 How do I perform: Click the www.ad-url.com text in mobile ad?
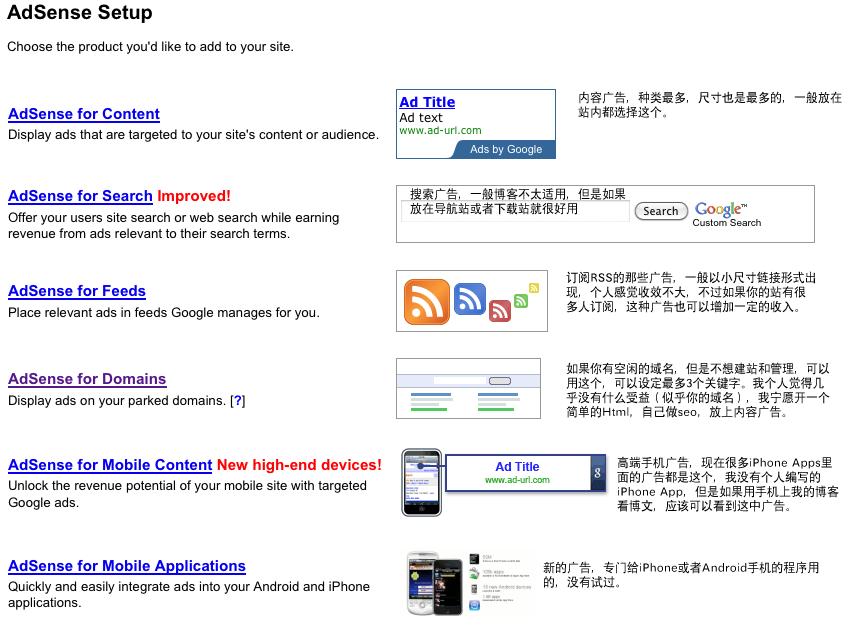click(517, 480)
